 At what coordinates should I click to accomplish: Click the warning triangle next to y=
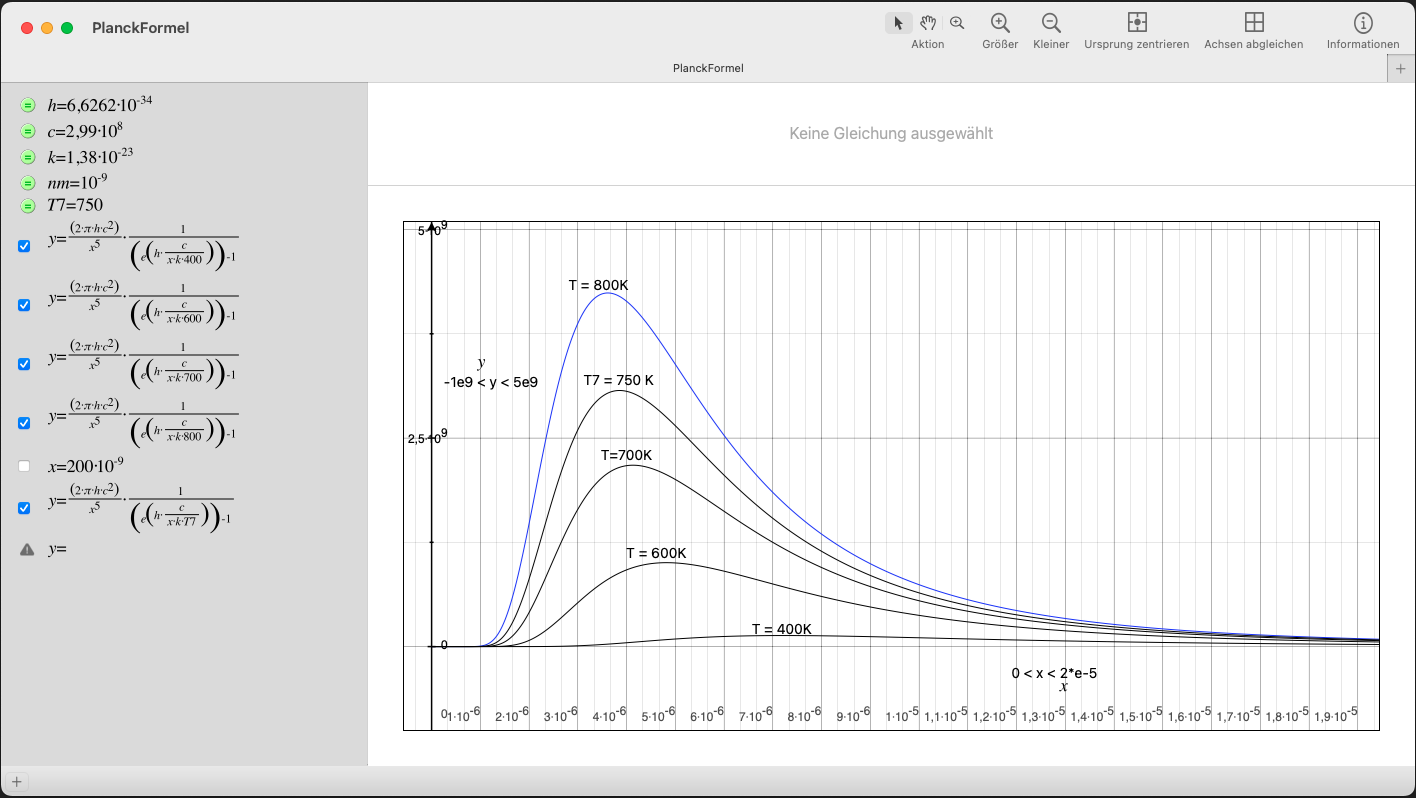tap(27, 549)
